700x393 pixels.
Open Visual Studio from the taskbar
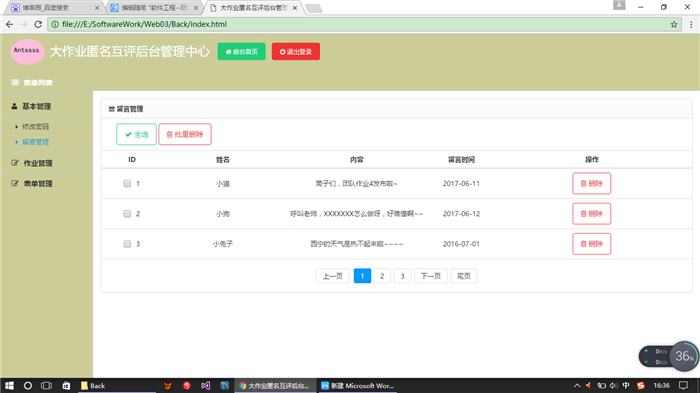coord(205,385)
